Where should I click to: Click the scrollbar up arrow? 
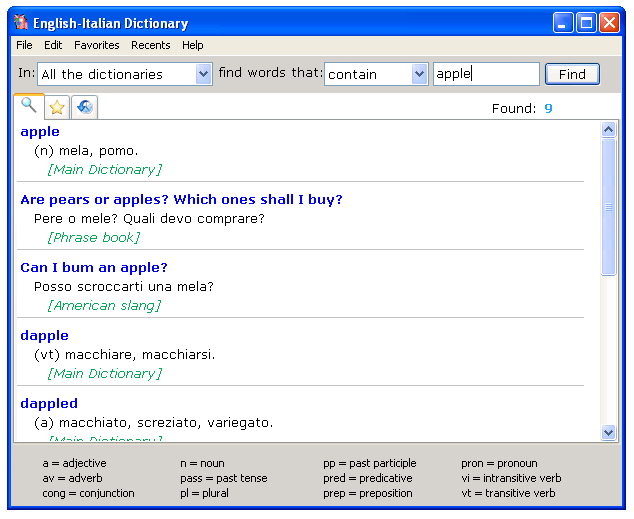click(608, 130)
